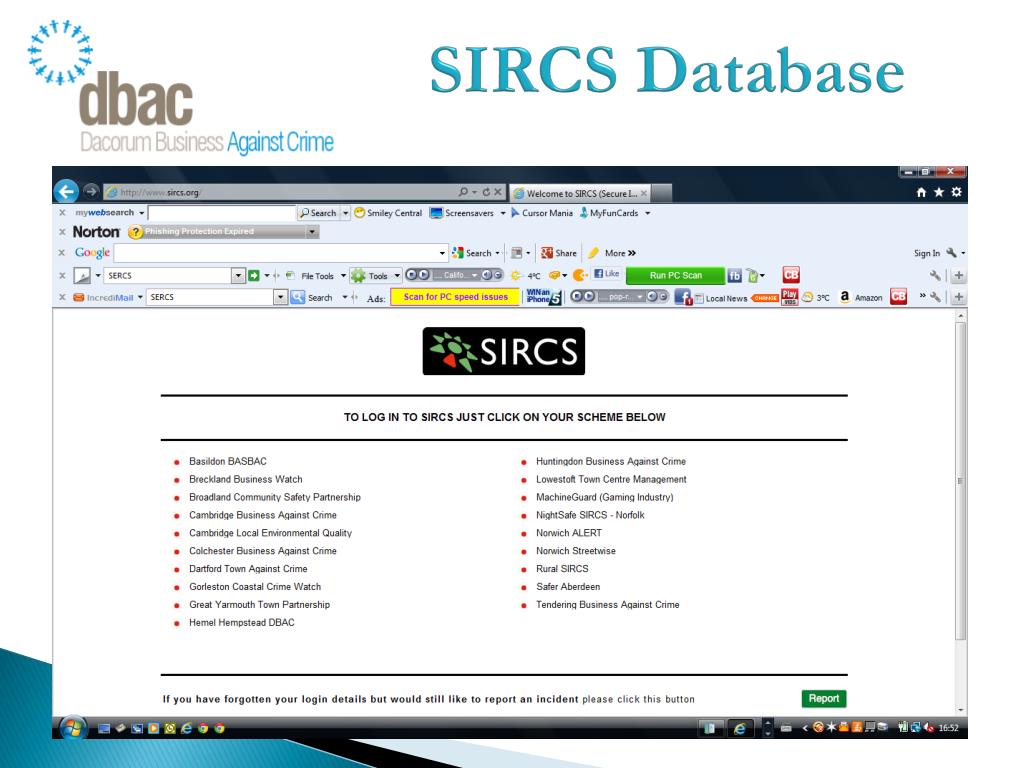Click the IncrediMail envelope icon
Image resolution: width=1024 pixels, height=768 pixels.
coord(79,297)
